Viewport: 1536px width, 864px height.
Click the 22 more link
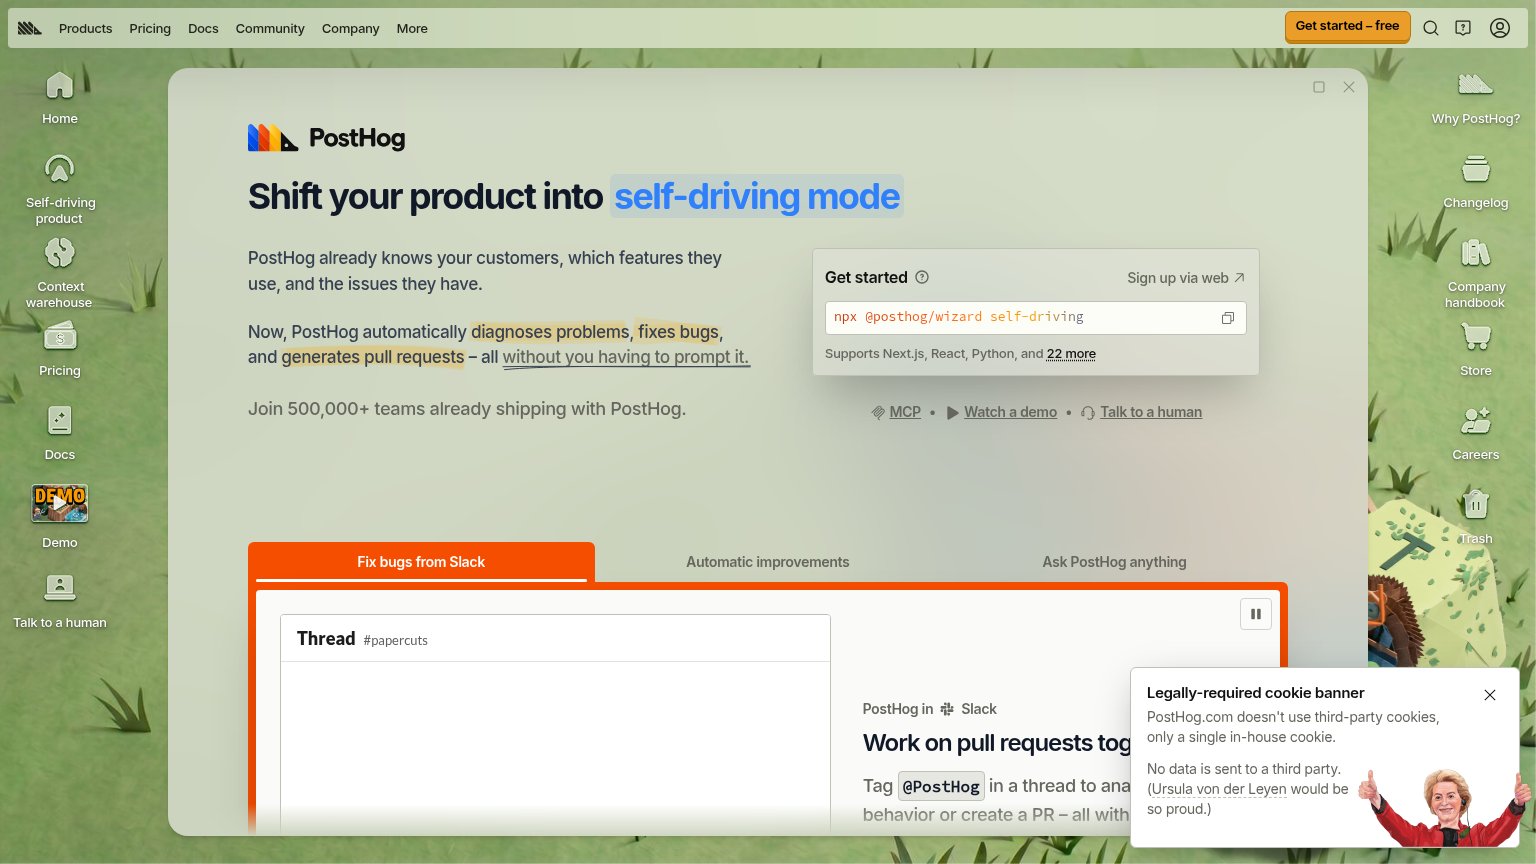coord(1071,354)
